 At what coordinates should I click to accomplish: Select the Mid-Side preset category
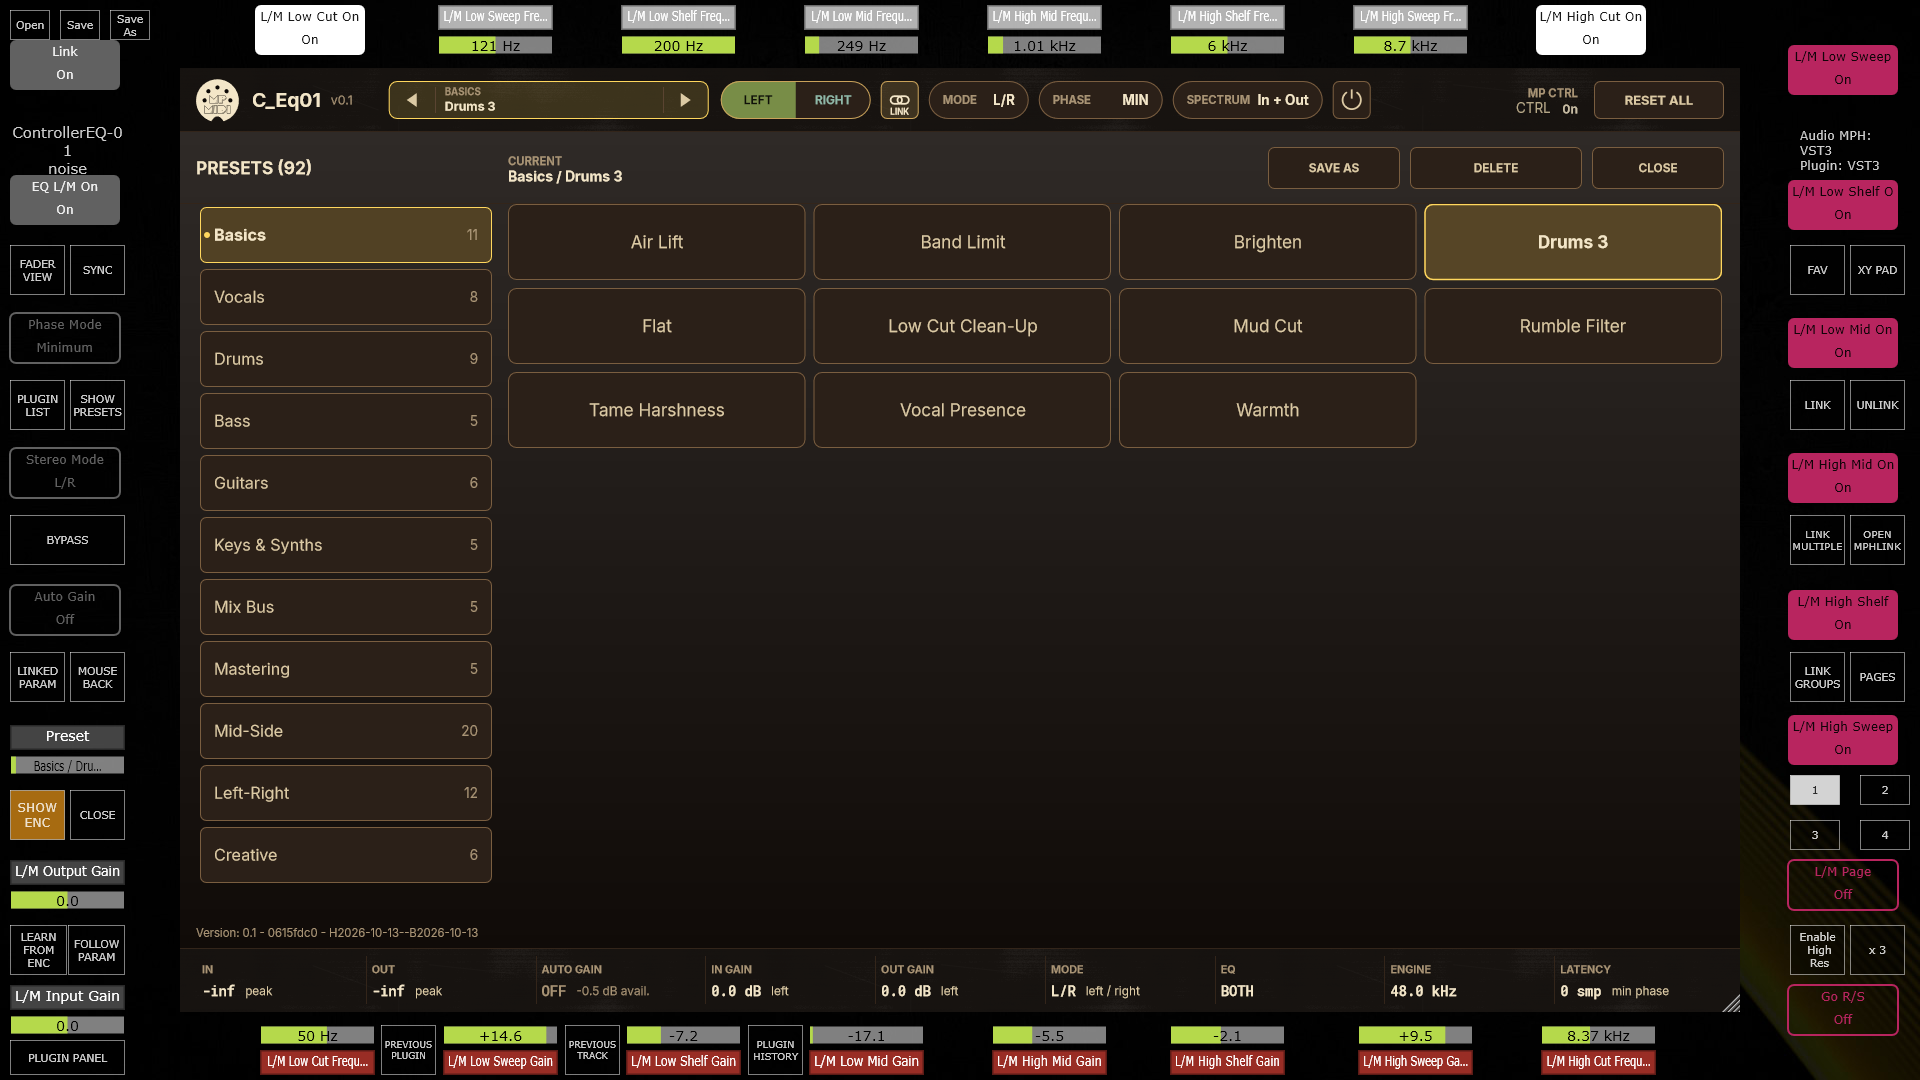(346, 731)
